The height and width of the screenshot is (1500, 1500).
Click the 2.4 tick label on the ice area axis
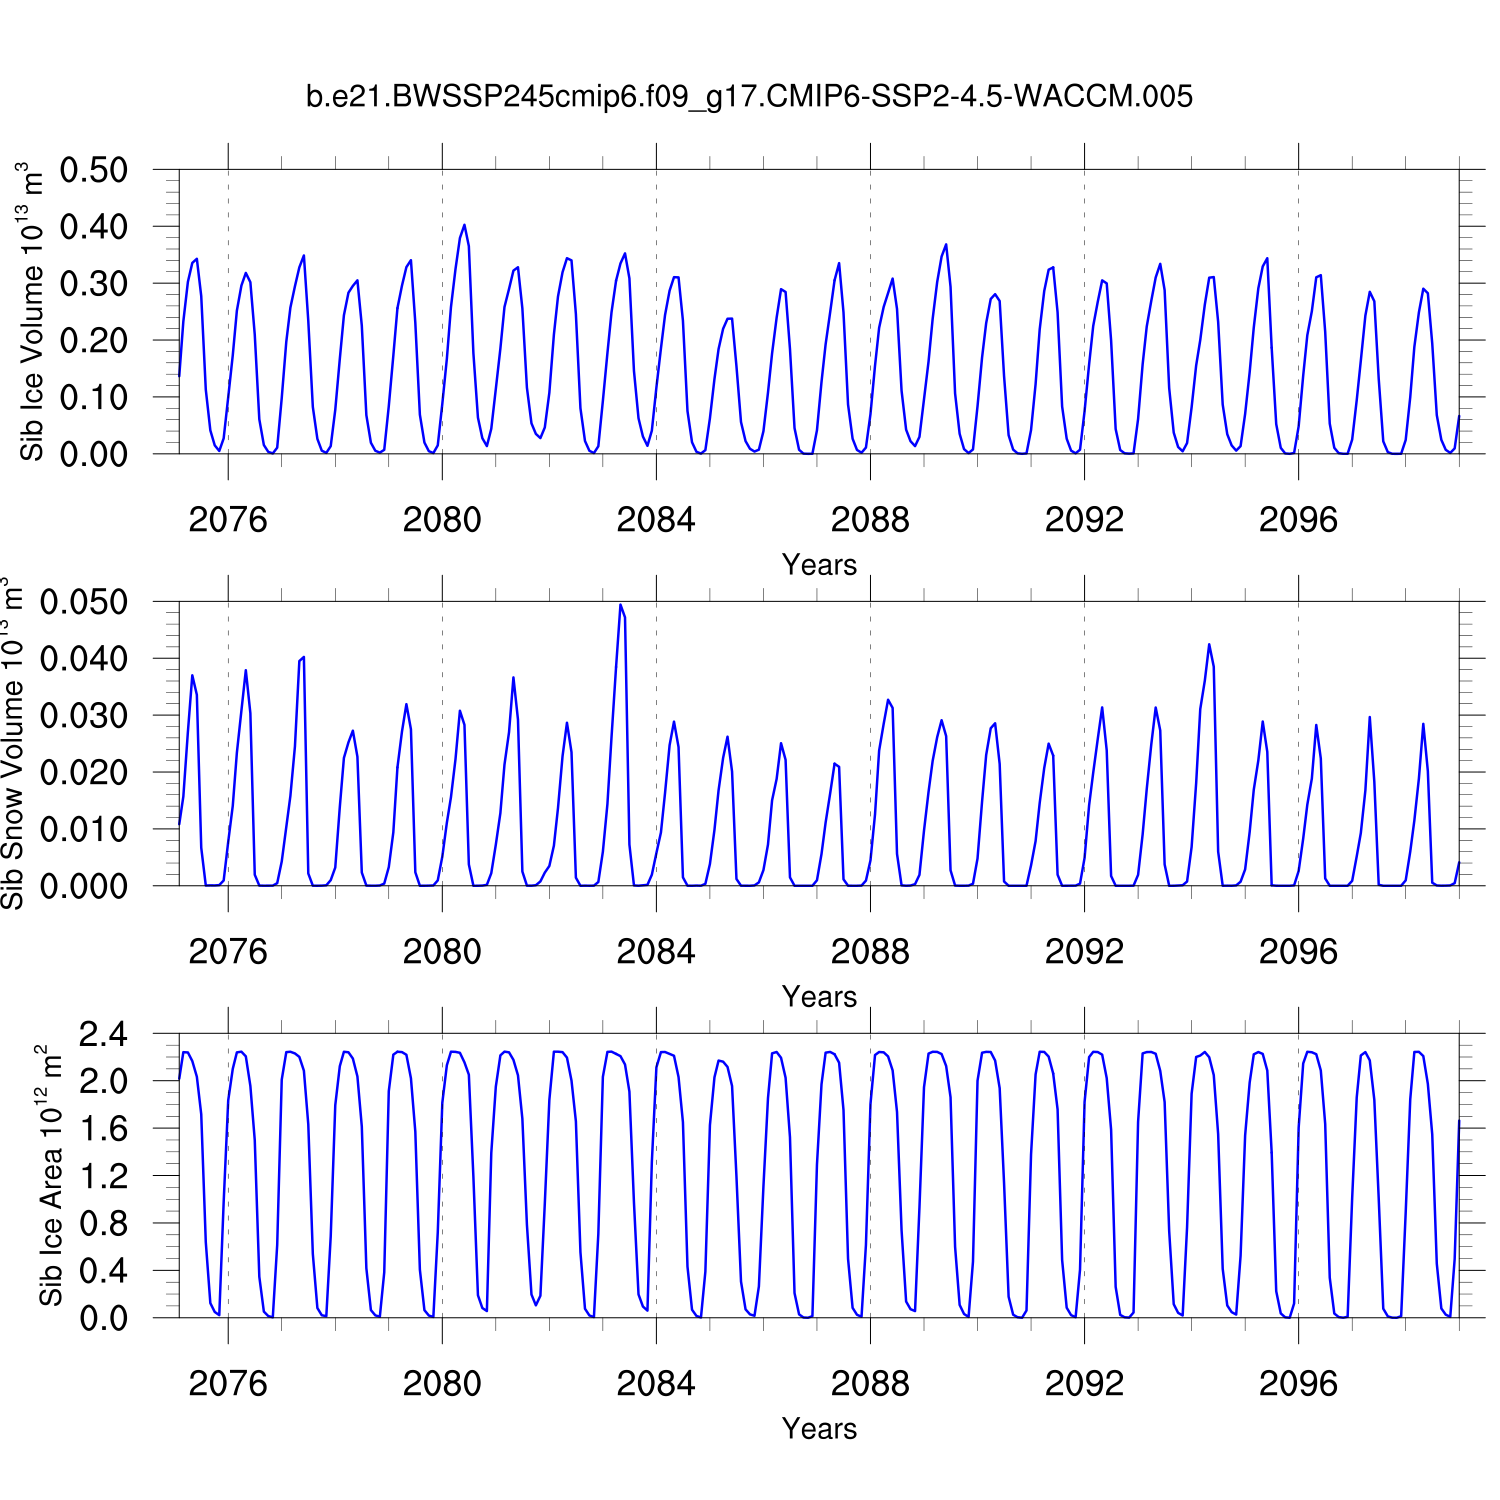104,1034
